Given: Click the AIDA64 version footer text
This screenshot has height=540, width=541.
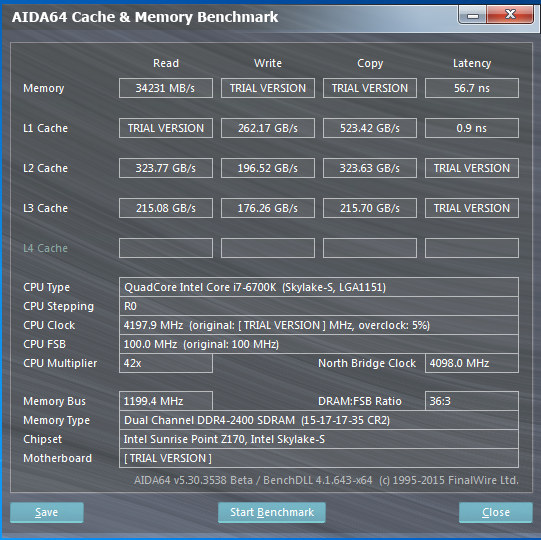Looking at the screenshot, I should tap(326, 480).
